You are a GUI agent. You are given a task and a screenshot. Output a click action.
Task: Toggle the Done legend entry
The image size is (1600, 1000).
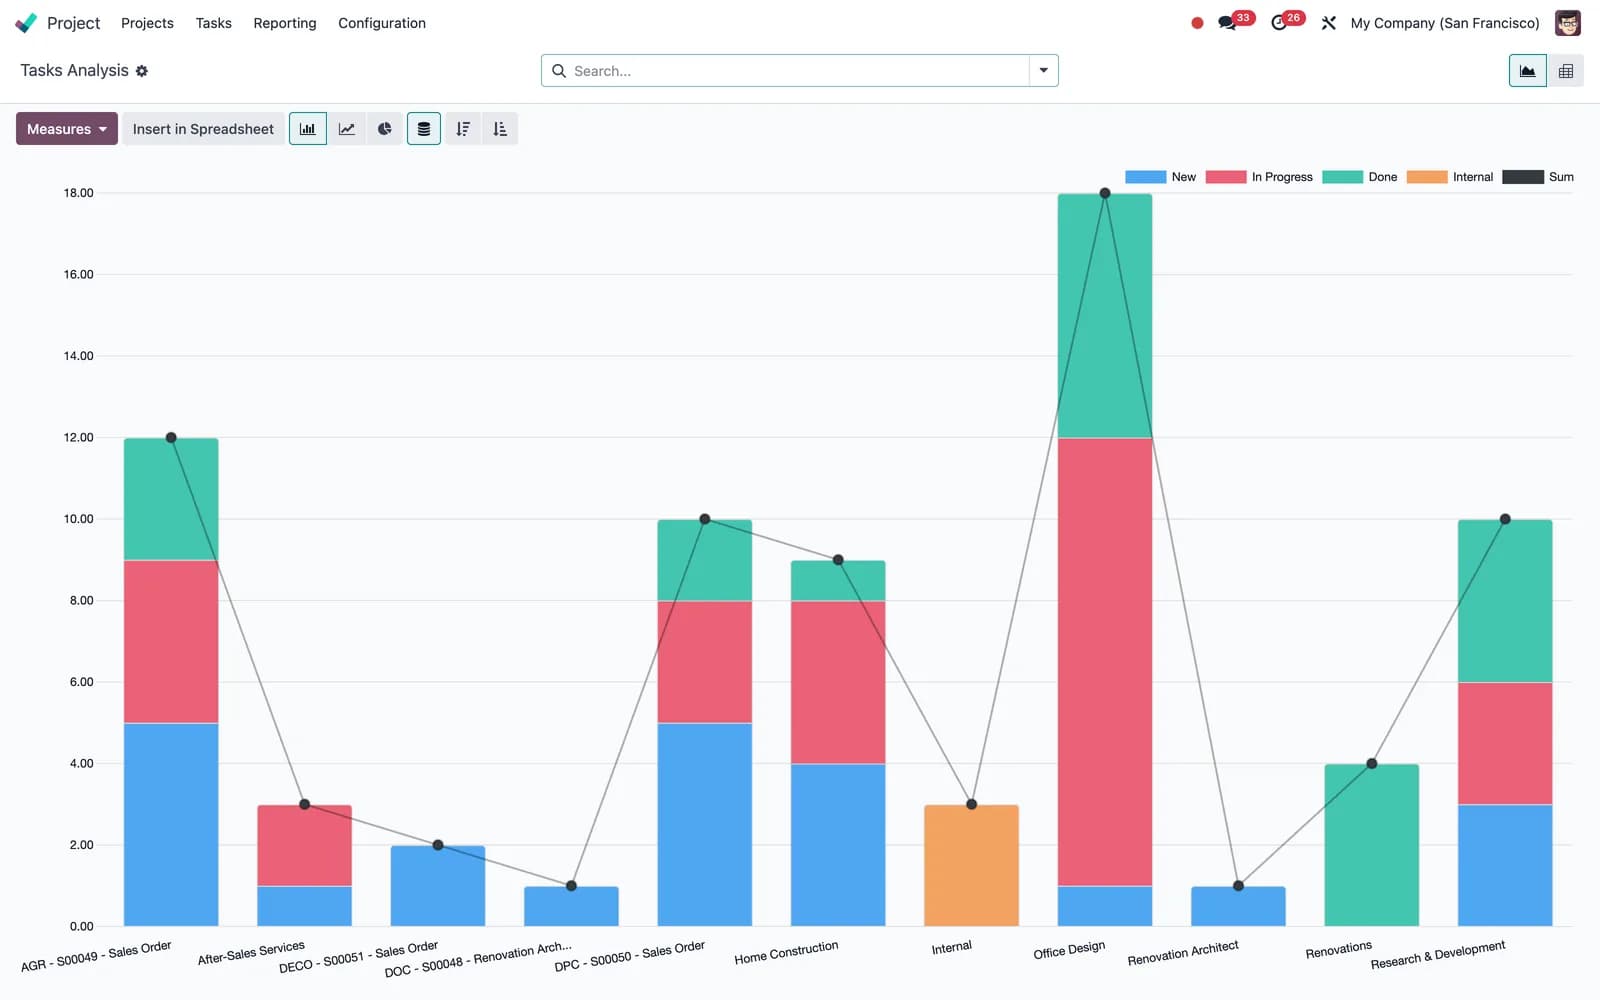[x=1360, y=177]
